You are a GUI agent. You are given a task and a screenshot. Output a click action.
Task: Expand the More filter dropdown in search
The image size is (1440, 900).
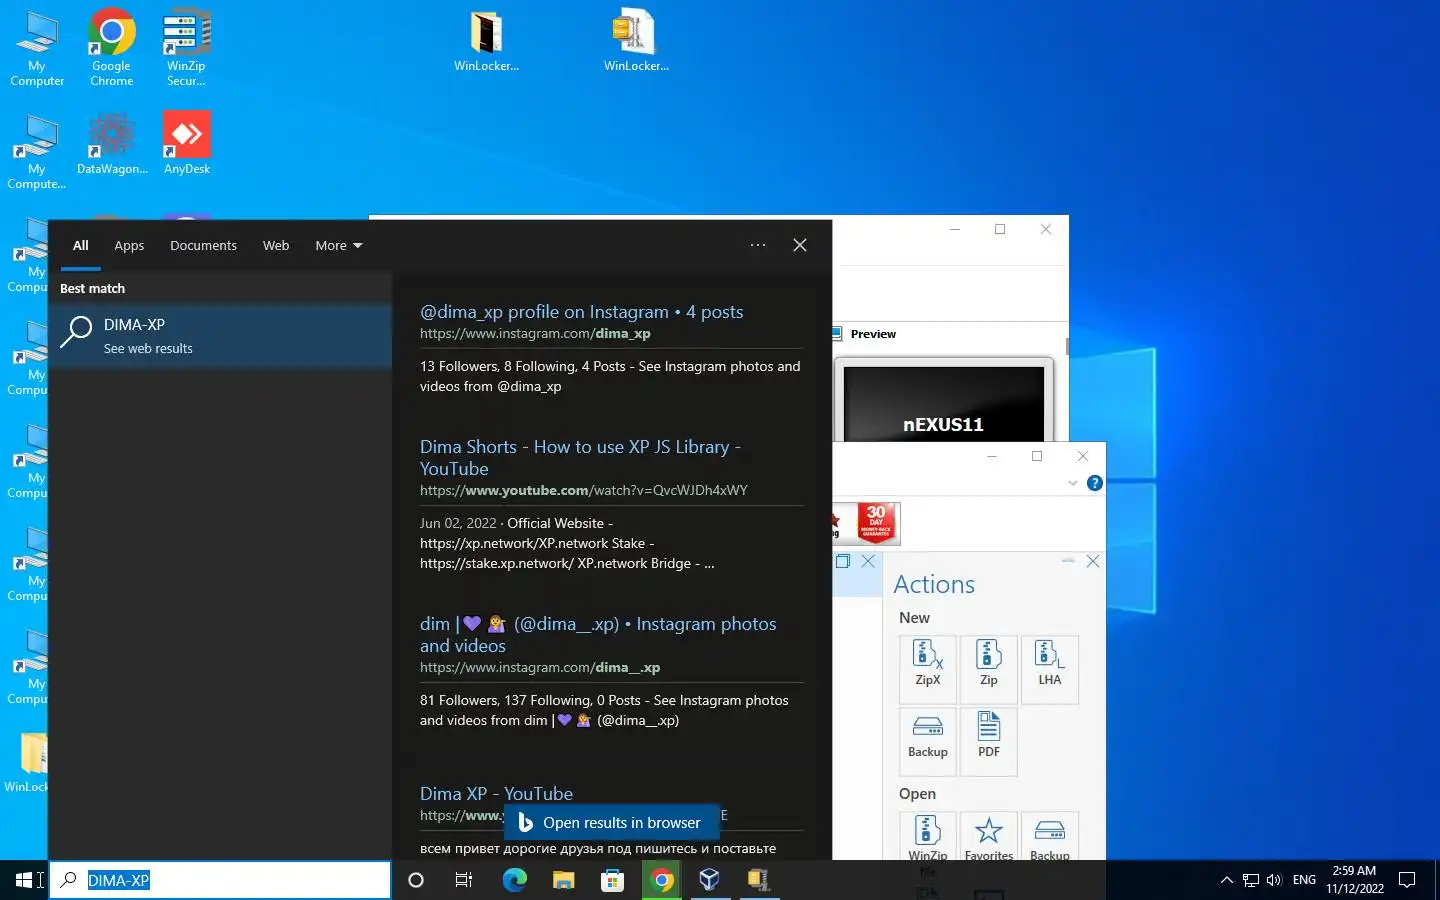[x=339, y=245]
